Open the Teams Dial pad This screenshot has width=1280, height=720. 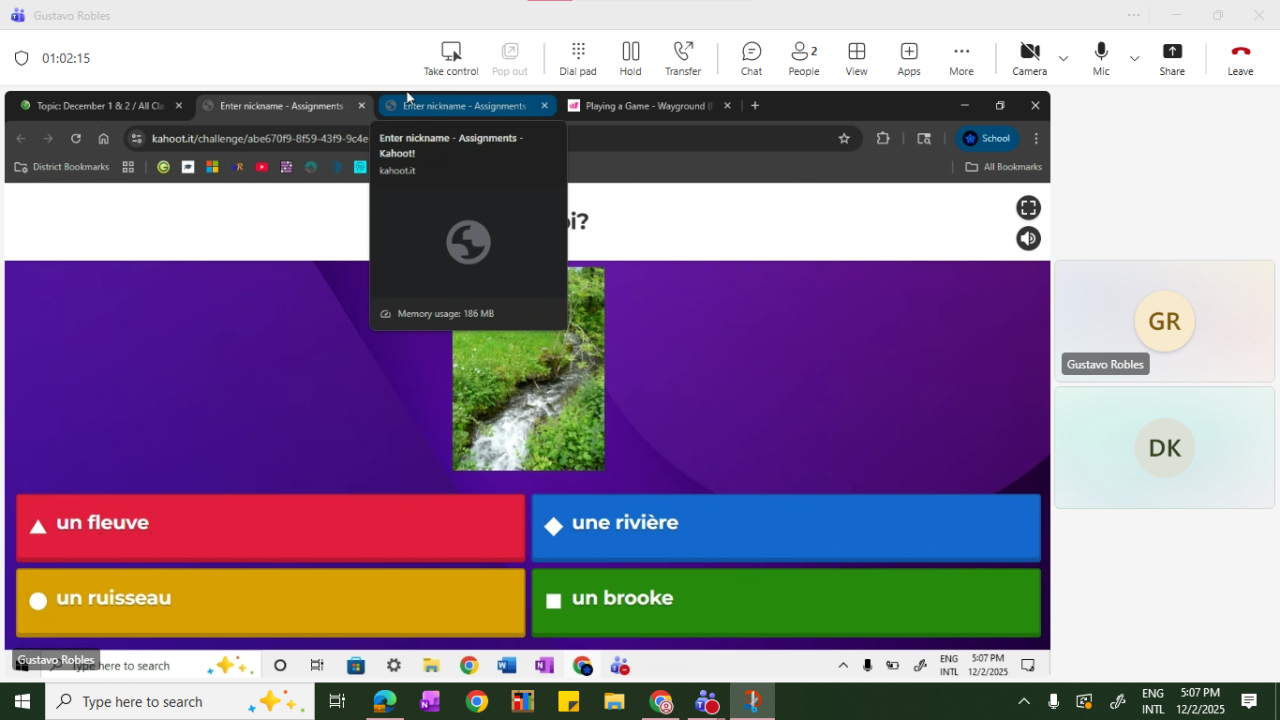577,58
